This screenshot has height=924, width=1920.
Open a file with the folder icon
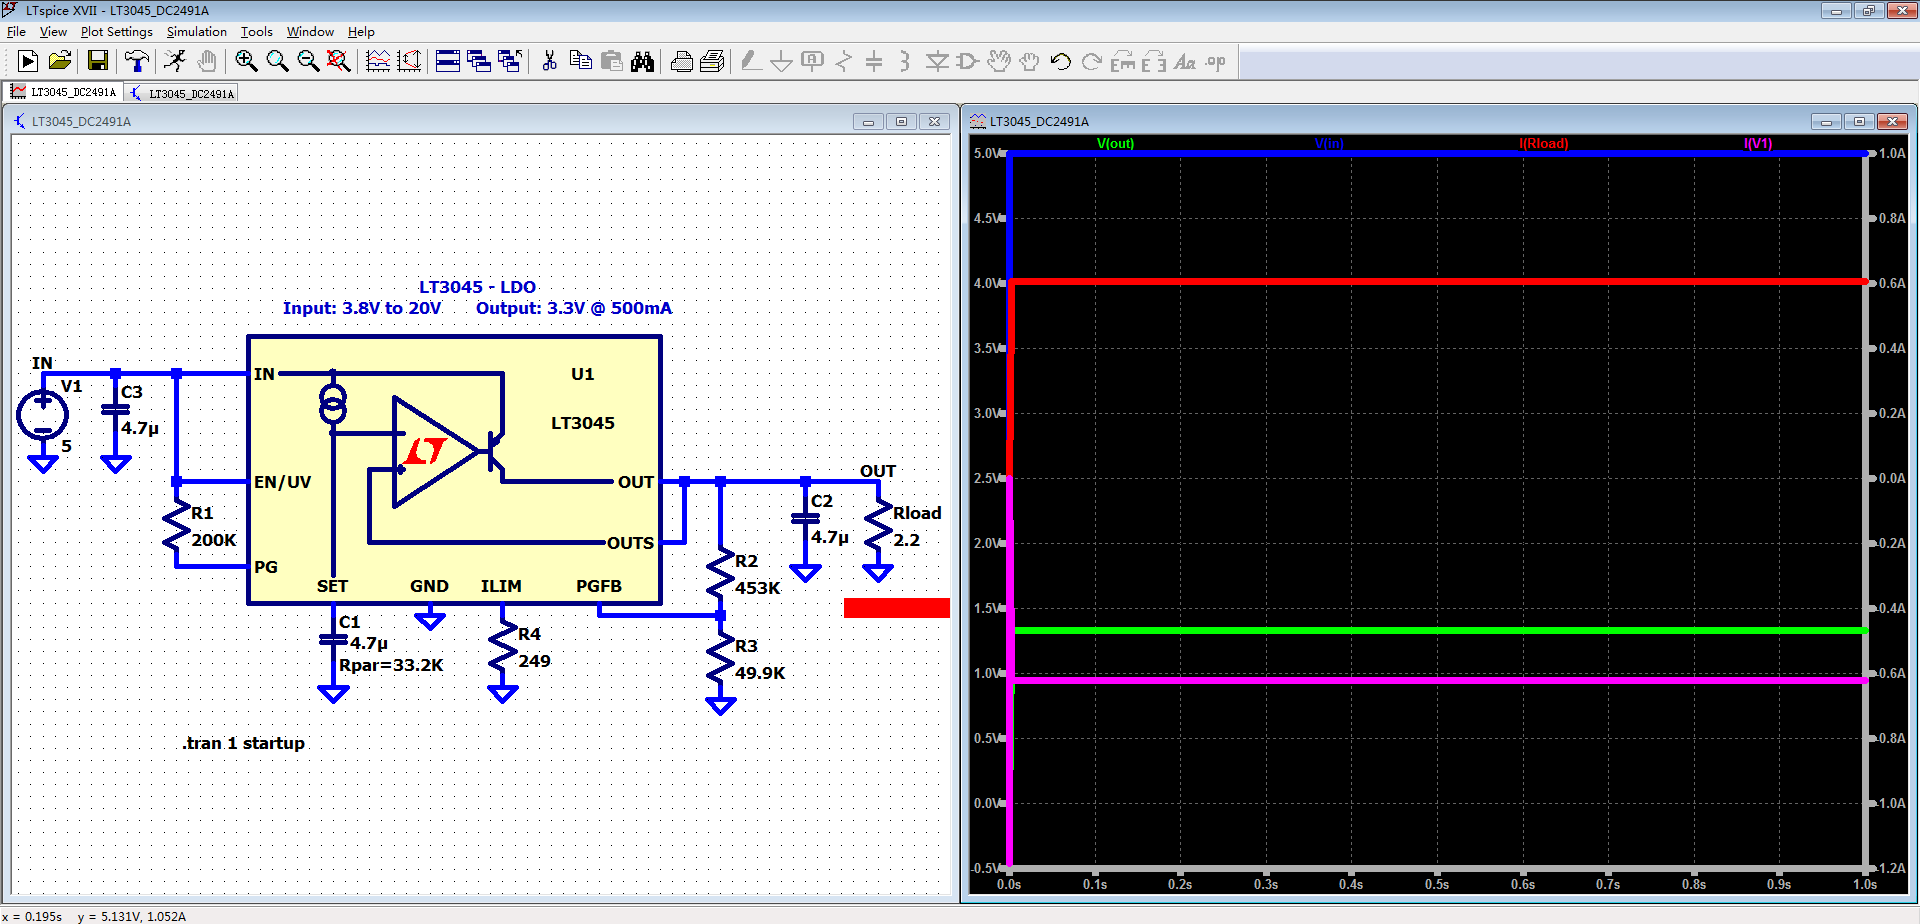[60, 62]
